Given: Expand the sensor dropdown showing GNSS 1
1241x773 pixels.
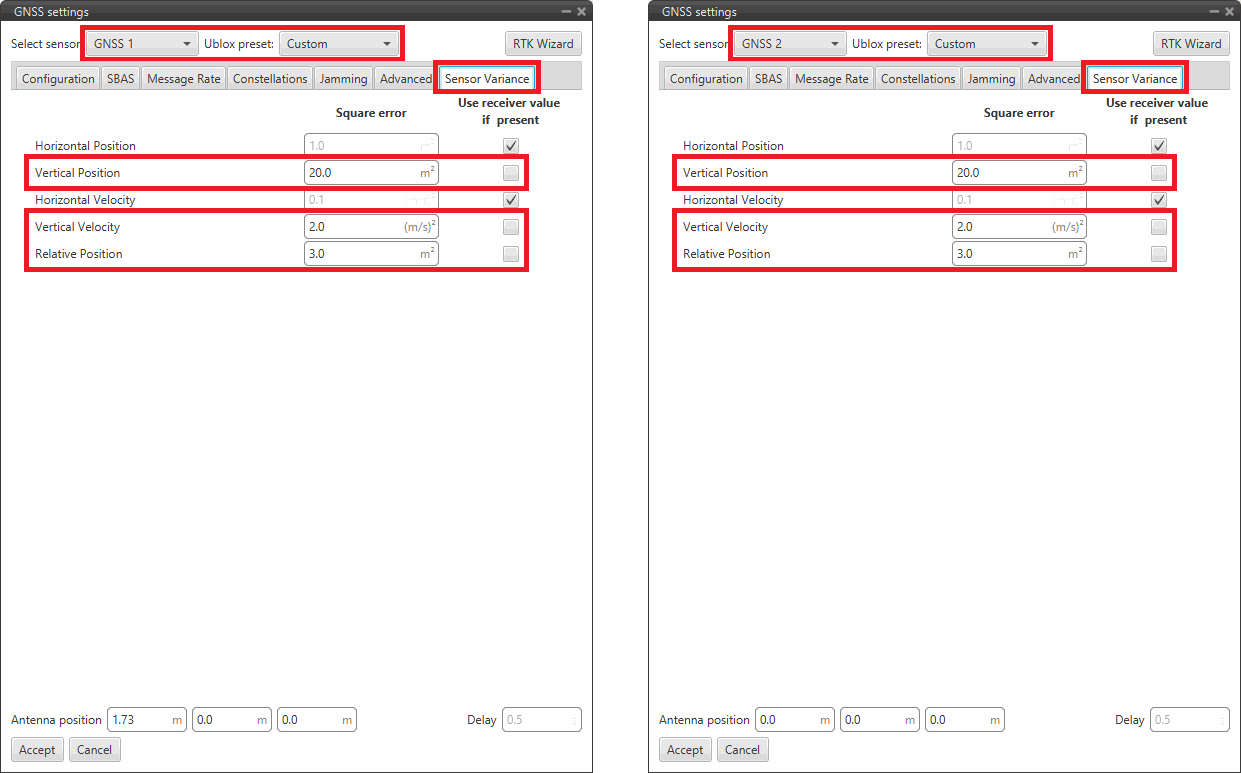Looking at the screenshot, I should click(142, 44).
